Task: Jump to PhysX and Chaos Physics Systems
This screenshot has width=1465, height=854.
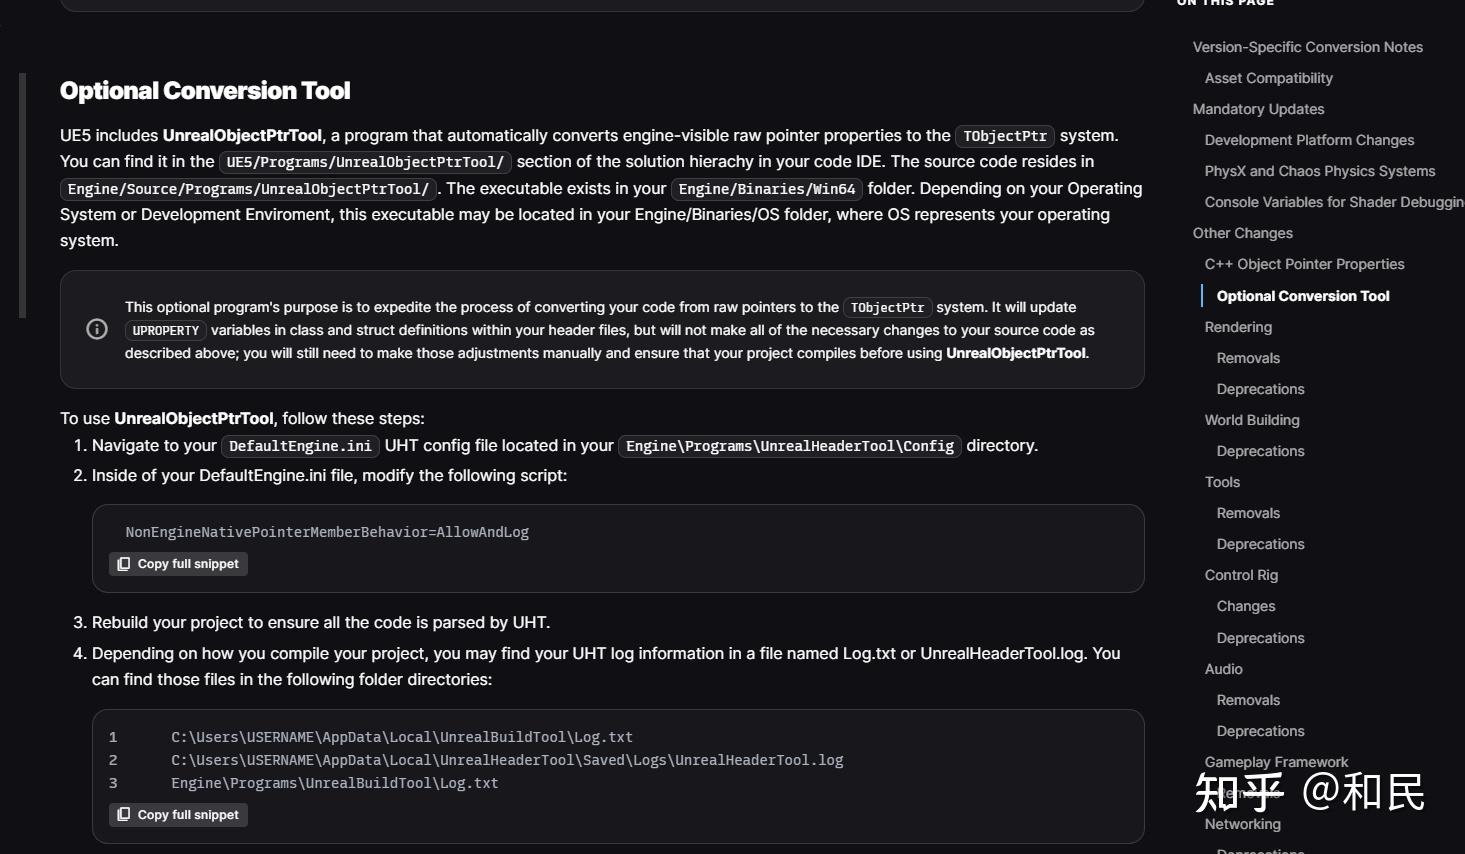Action: click(x=1319, y=171)
